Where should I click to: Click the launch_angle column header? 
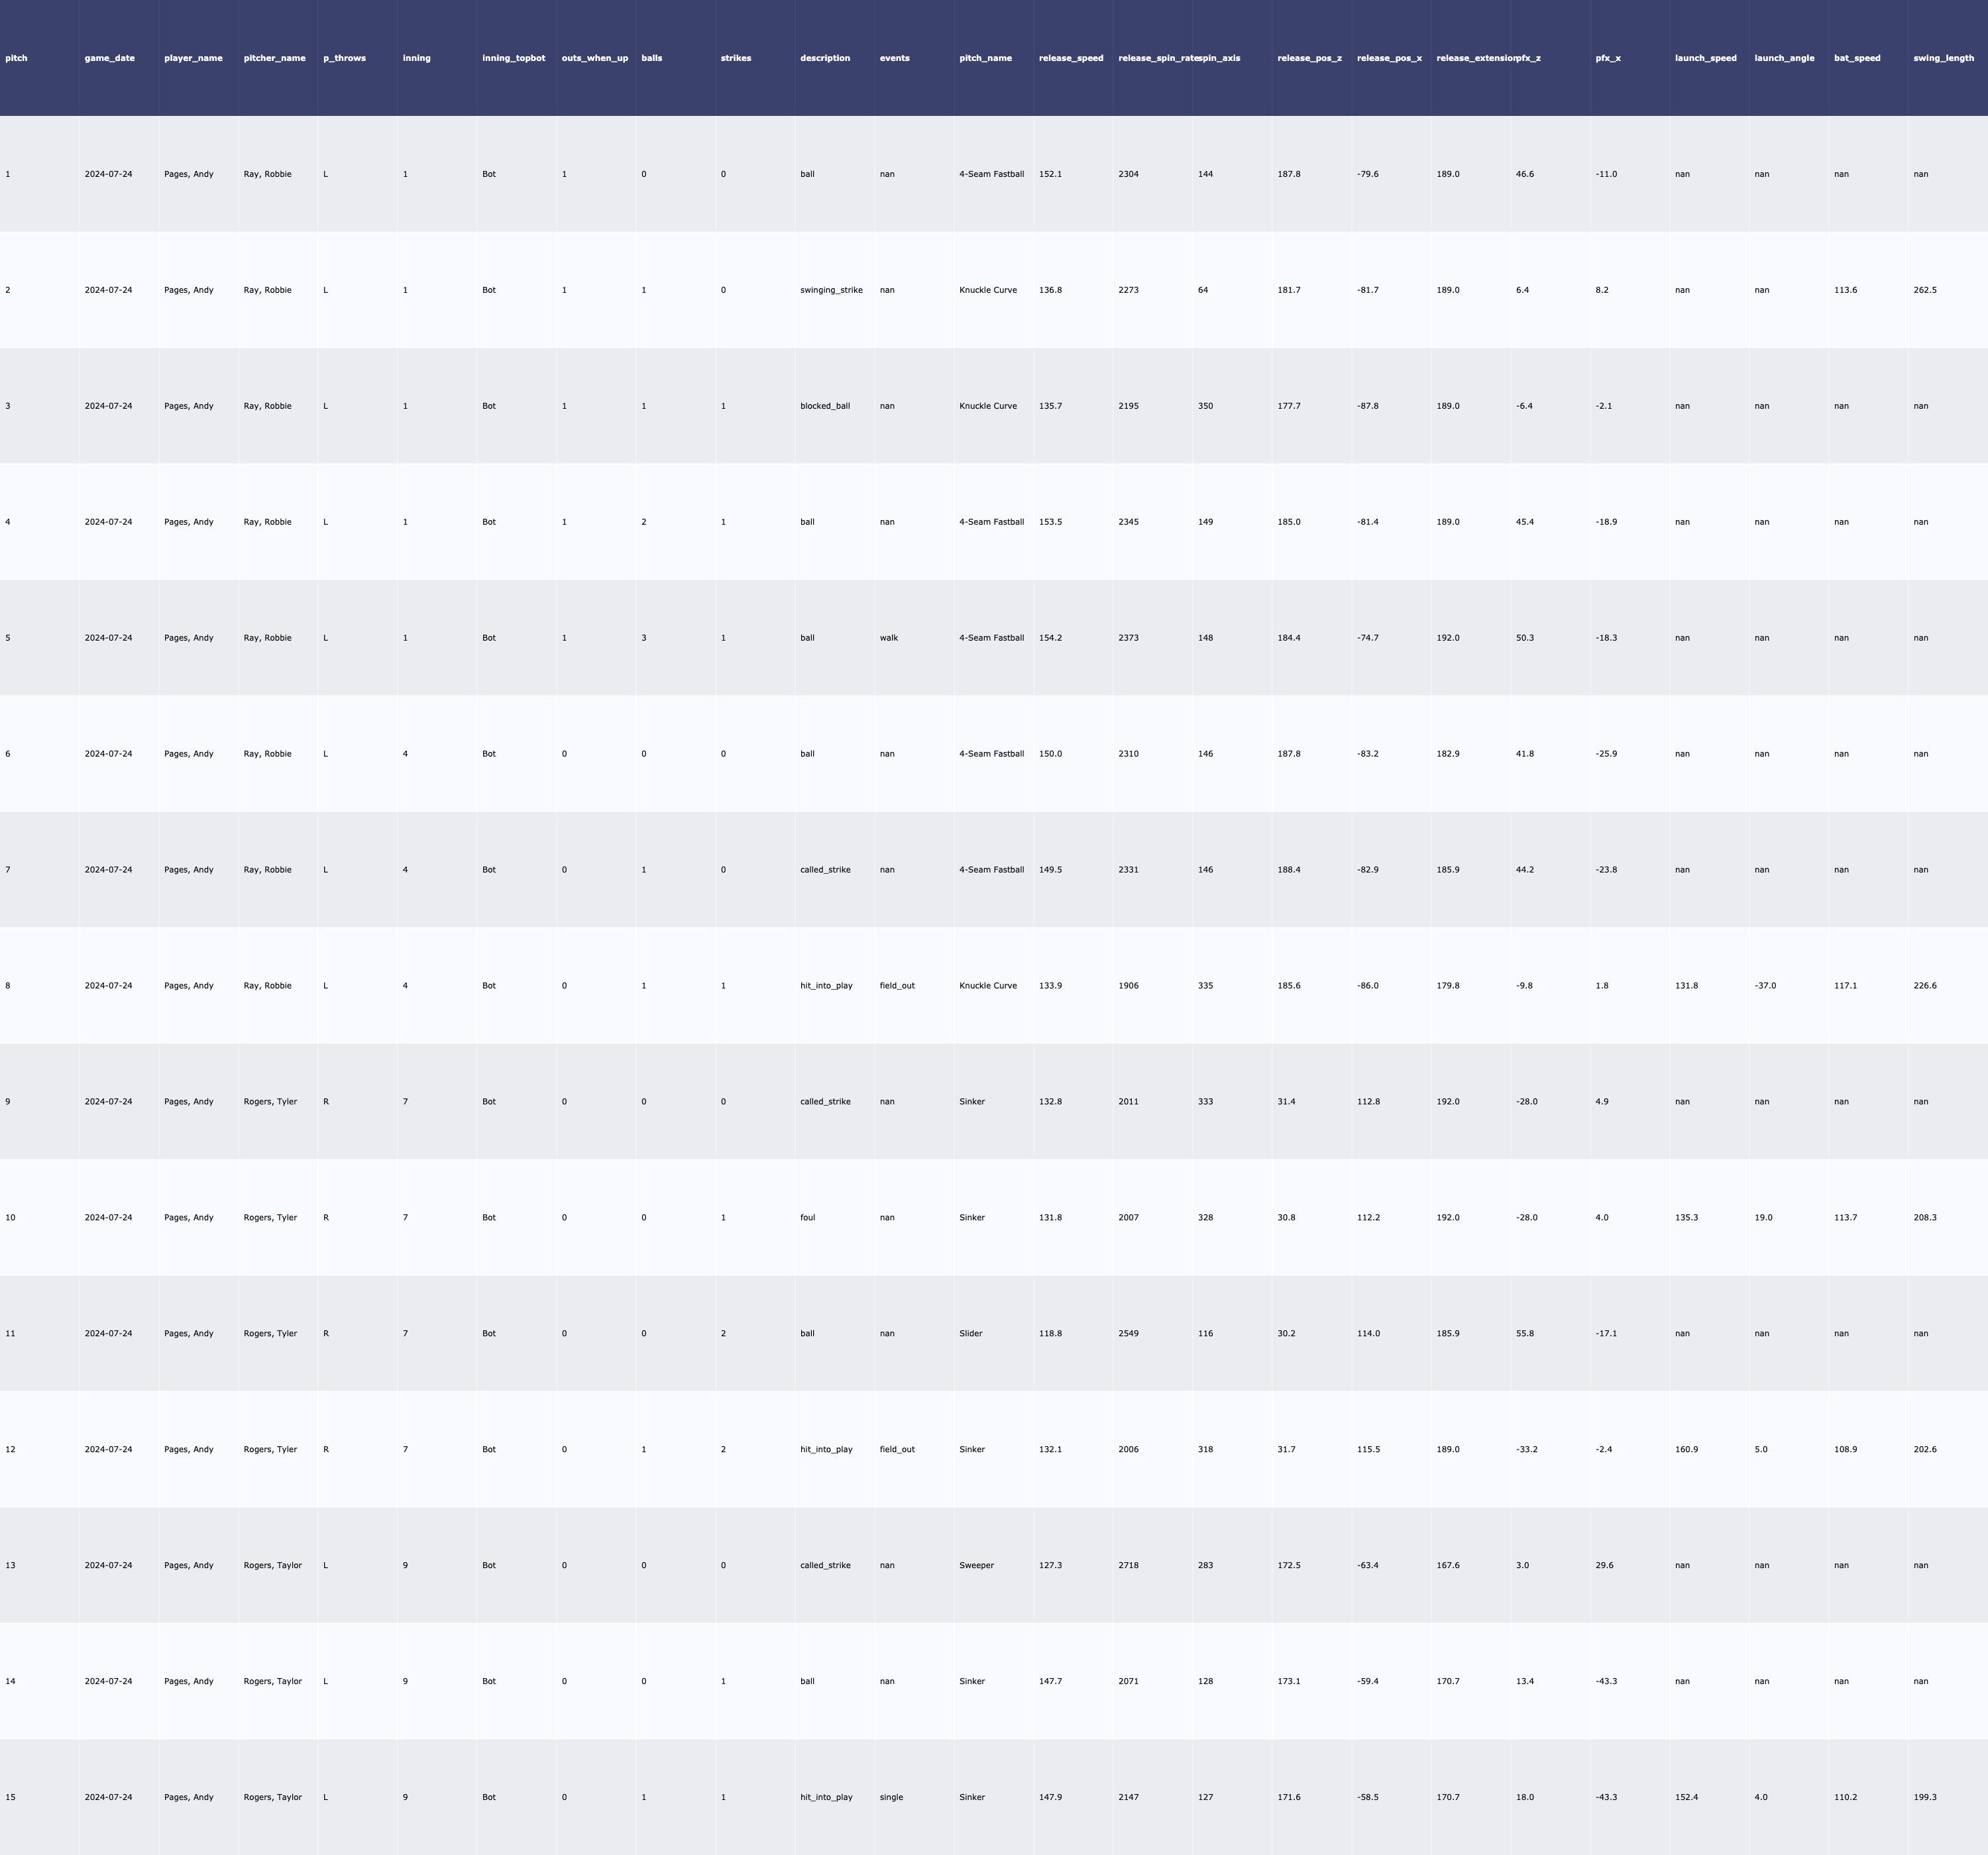coord(1784,58)
